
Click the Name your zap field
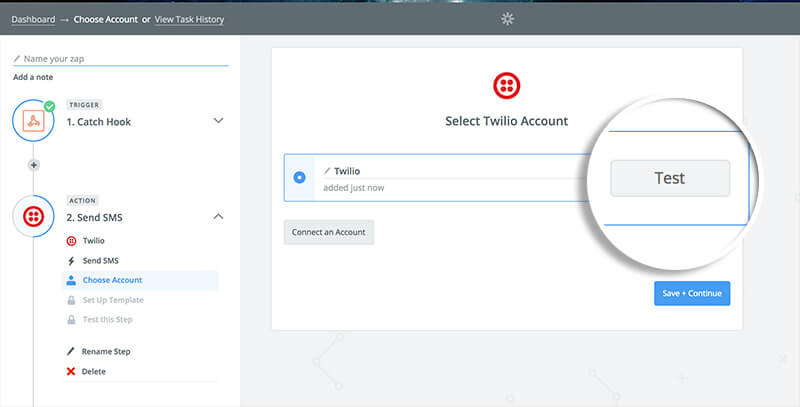(120, 59)
